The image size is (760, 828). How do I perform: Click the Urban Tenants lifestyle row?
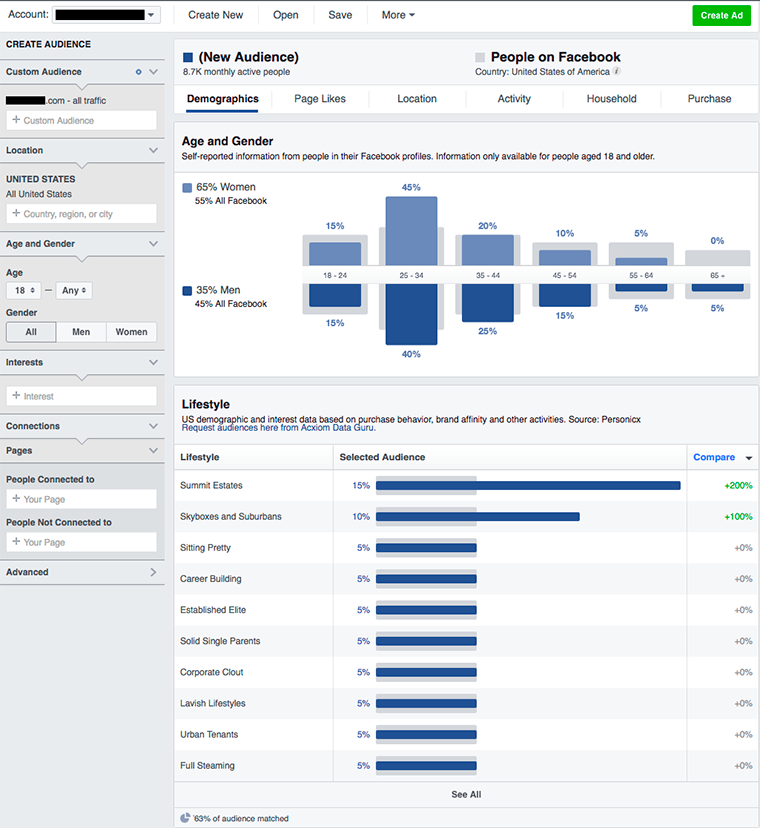pyautogui.click(x=466, y=735)
